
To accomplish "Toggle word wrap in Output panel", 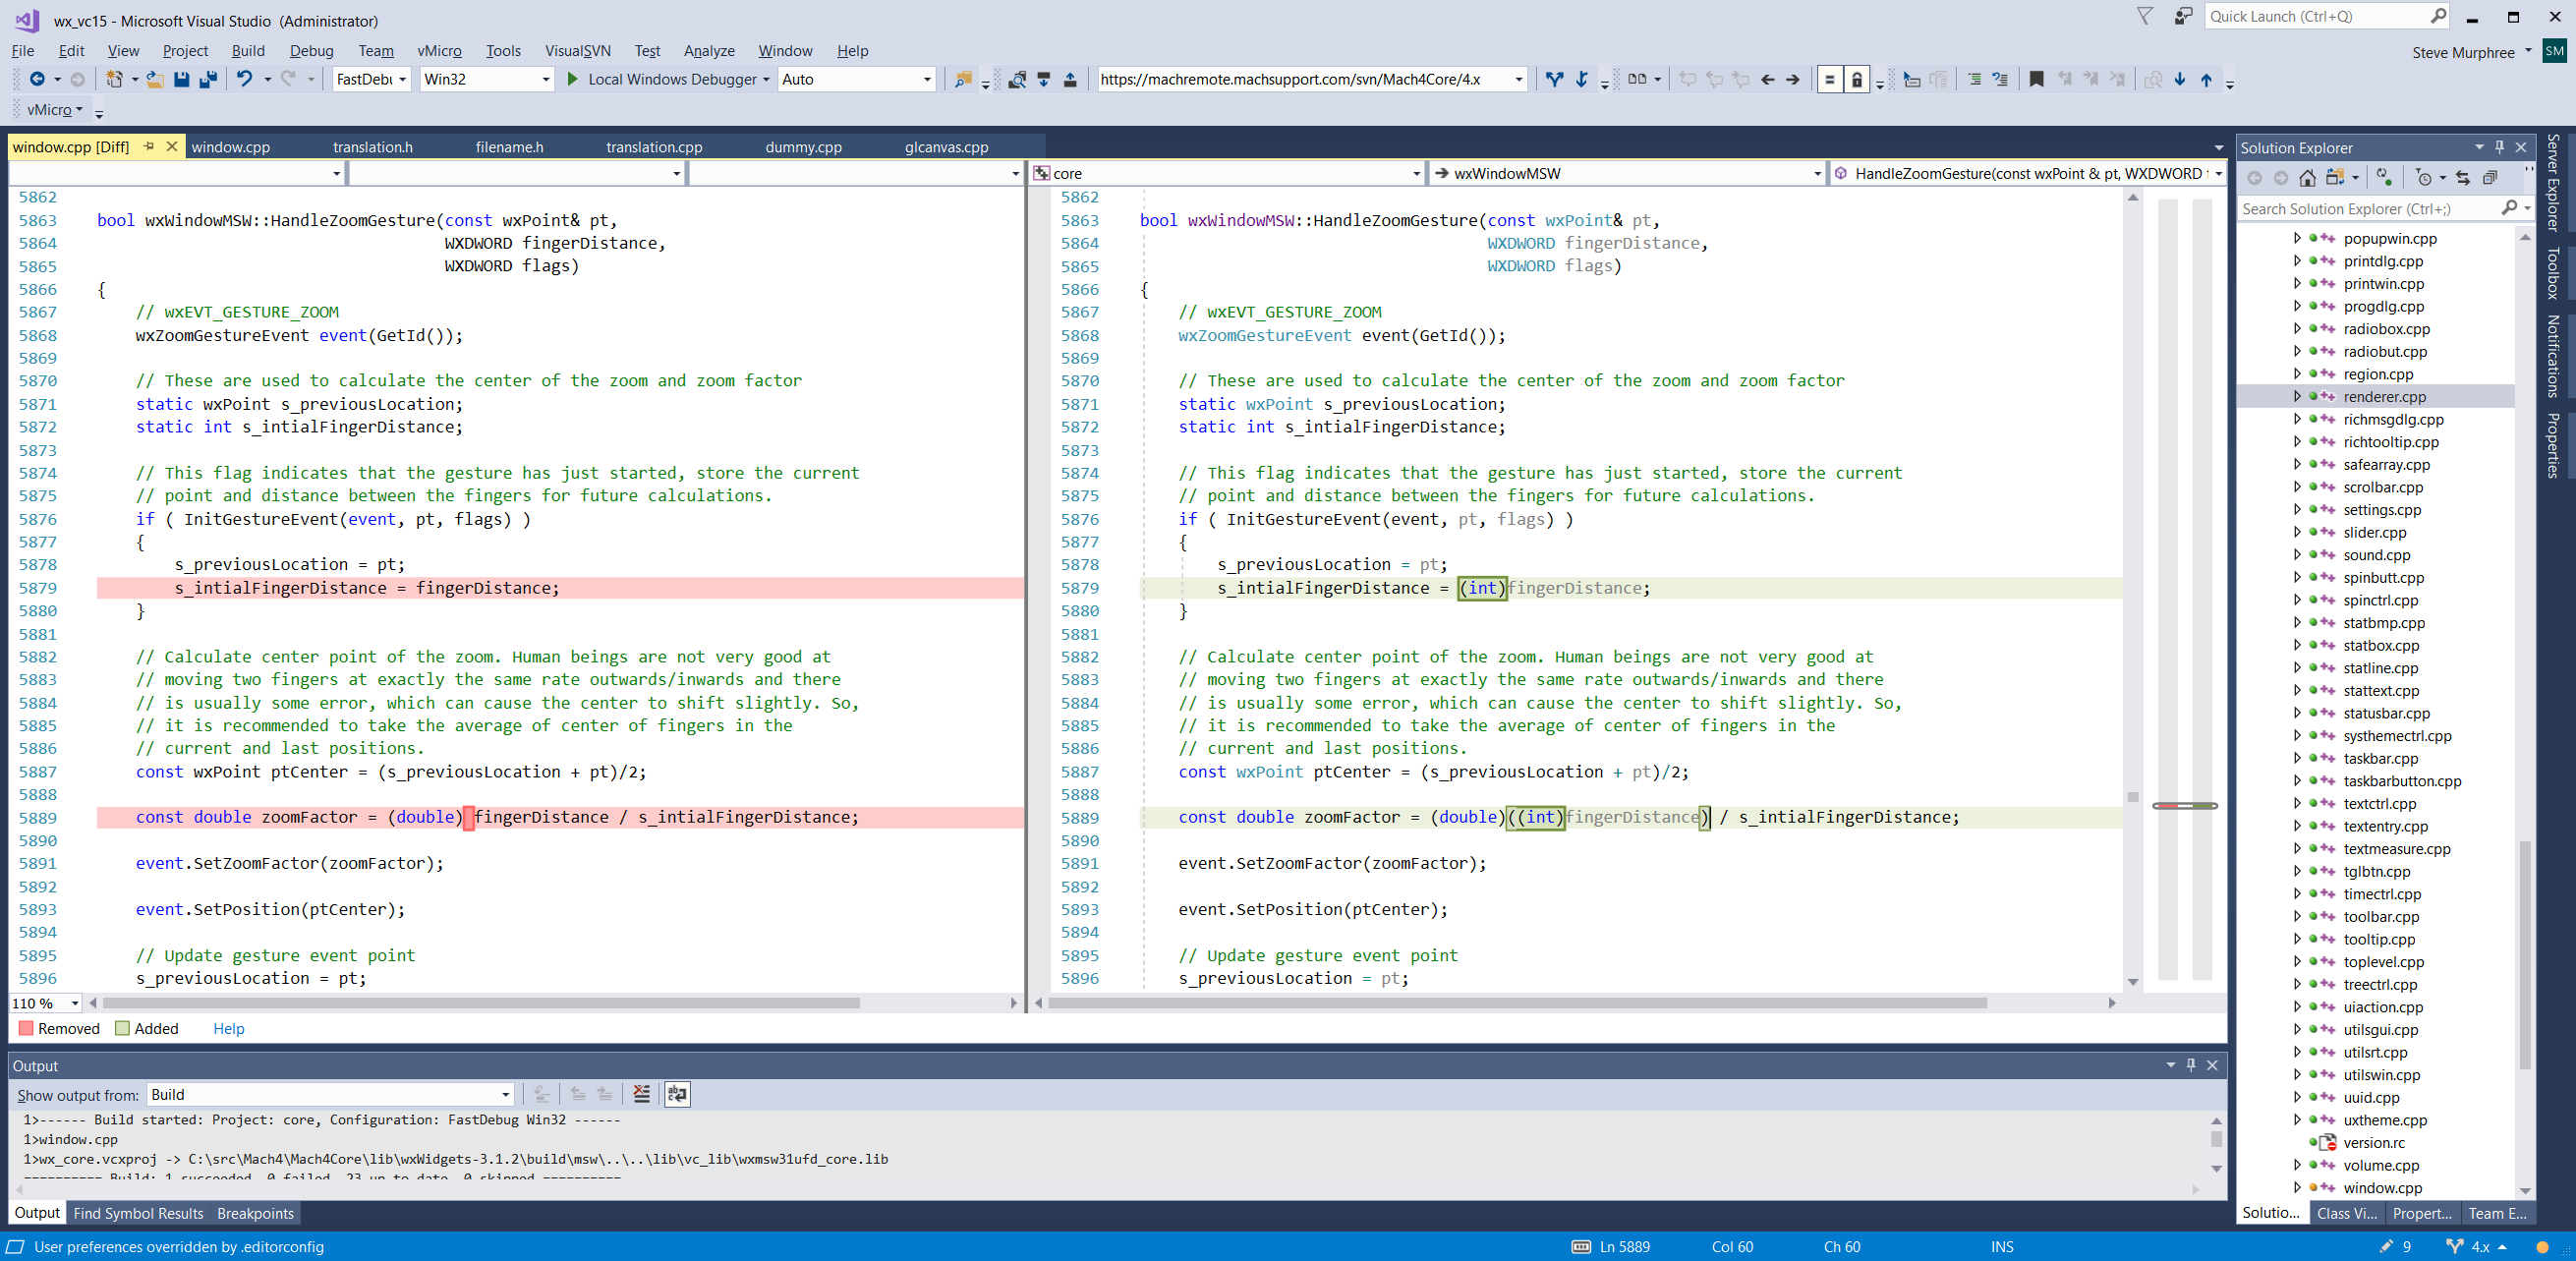I will click(677, 1094).
